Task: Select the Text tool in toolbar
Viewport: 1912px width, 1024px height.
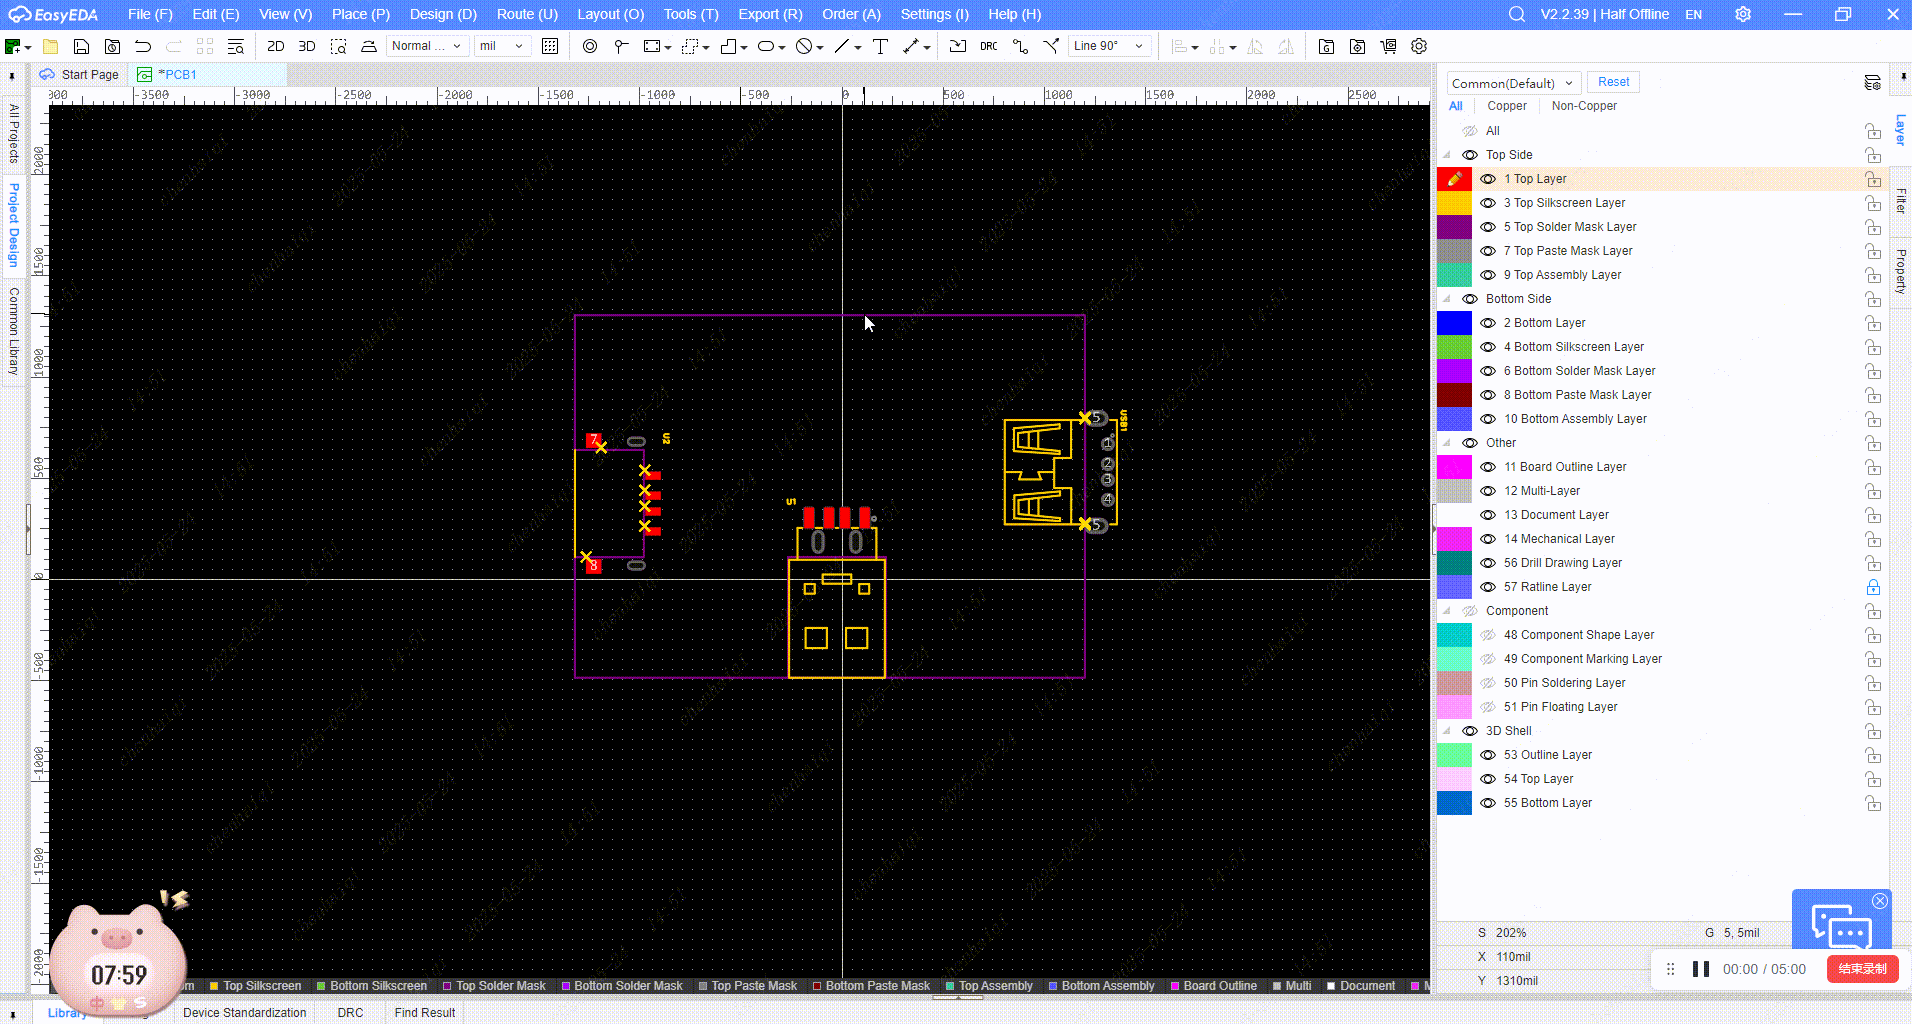Action: coord(880,46)
